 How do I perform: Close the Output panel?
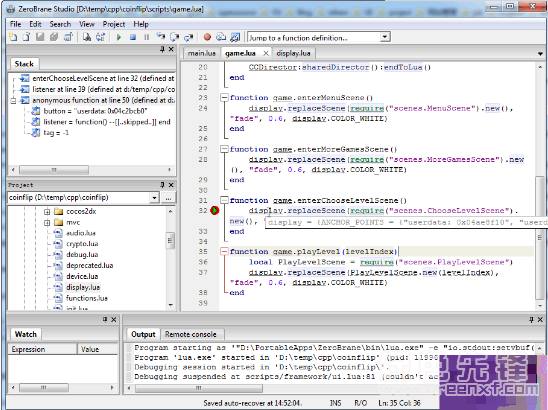pyautogui.click(x=540, y=319)
